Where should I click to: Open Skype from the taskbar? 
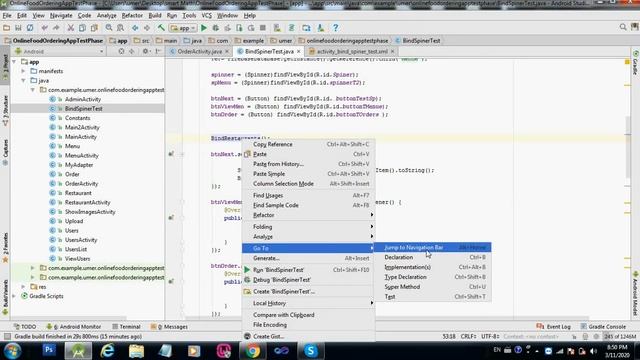[x=311, y=351]
